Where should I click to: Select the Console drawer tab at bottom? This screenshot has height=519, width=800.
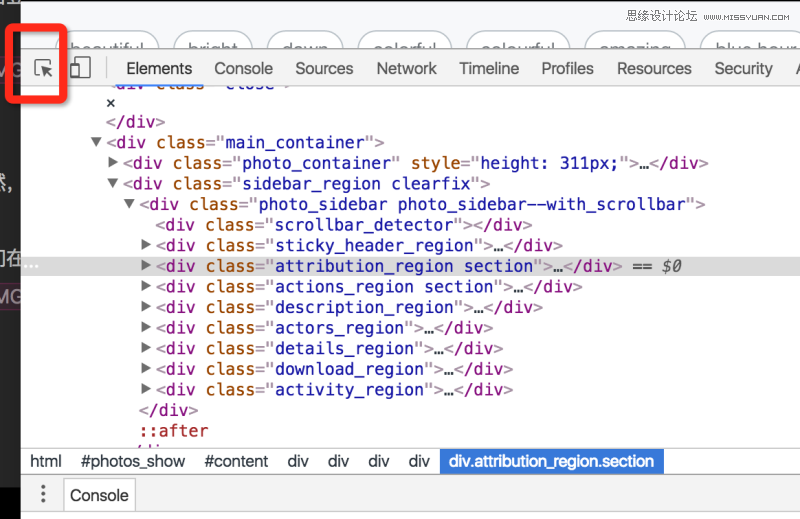coord(99,495)
